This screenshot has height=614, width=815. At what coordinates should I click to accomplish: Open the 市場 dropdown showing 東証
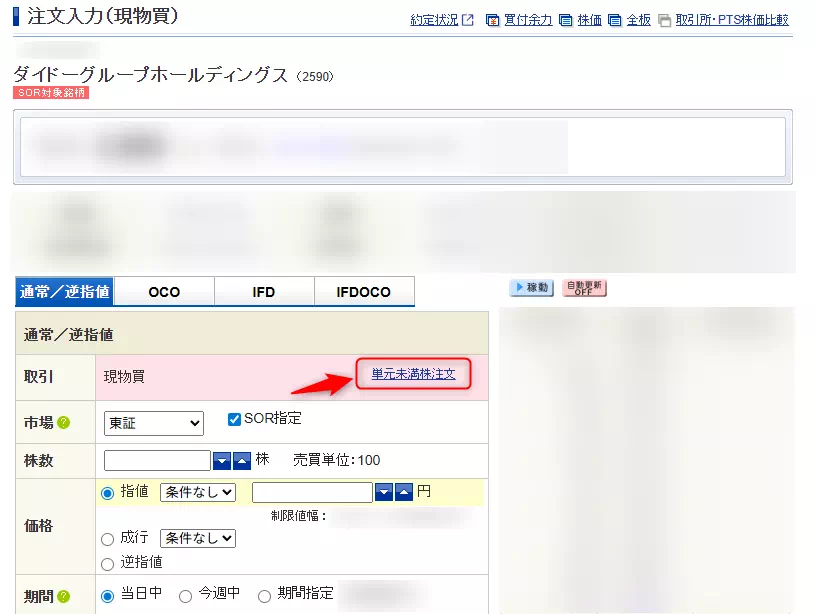pyautogui.click(x=154, y=423)
